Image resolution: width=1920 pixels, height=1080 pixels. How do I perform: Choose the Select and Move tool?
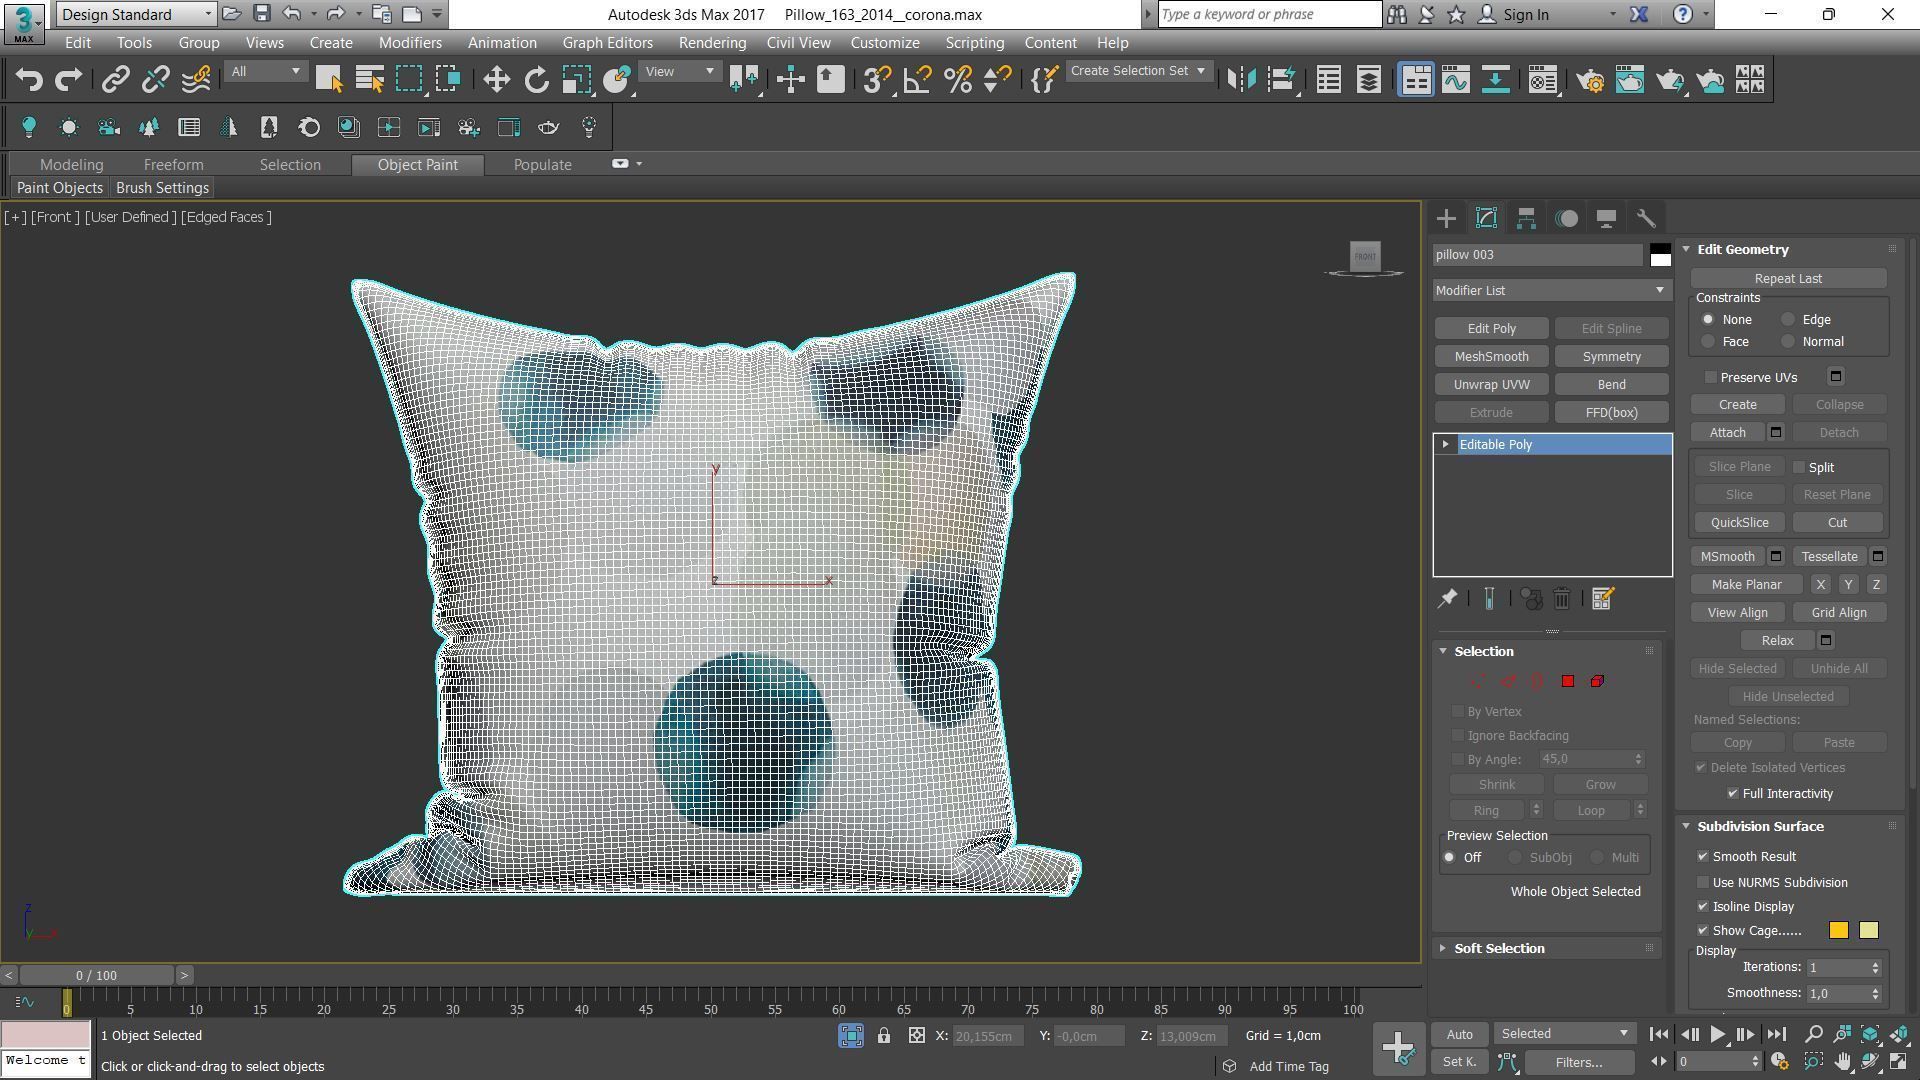point(496,80)
